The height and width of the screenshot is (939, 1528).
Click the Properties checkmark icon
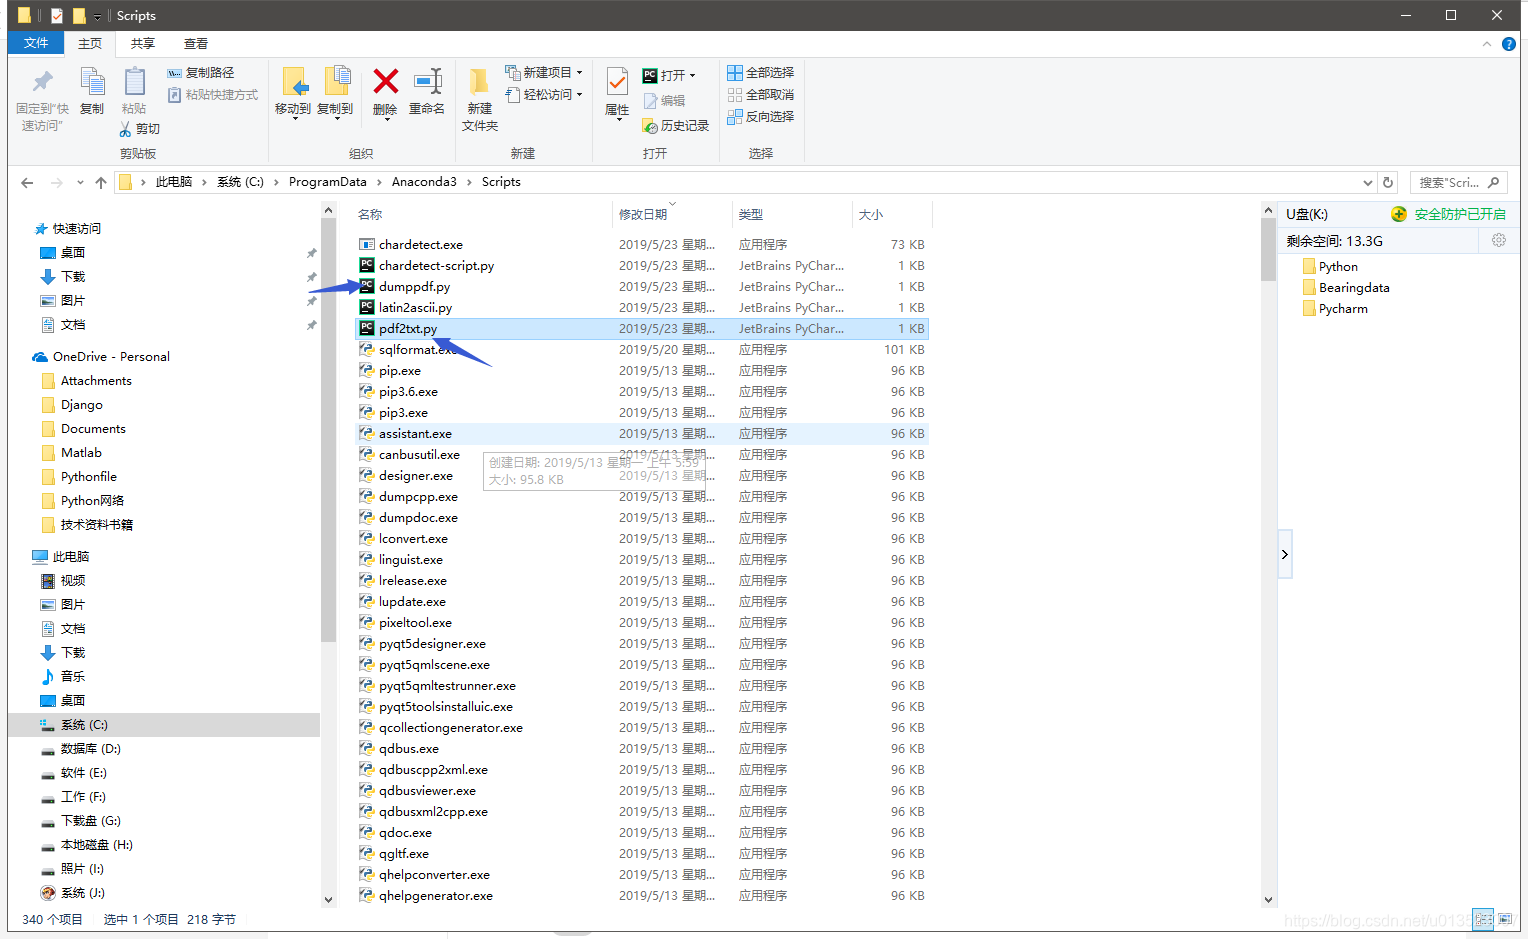pos(617,82)
